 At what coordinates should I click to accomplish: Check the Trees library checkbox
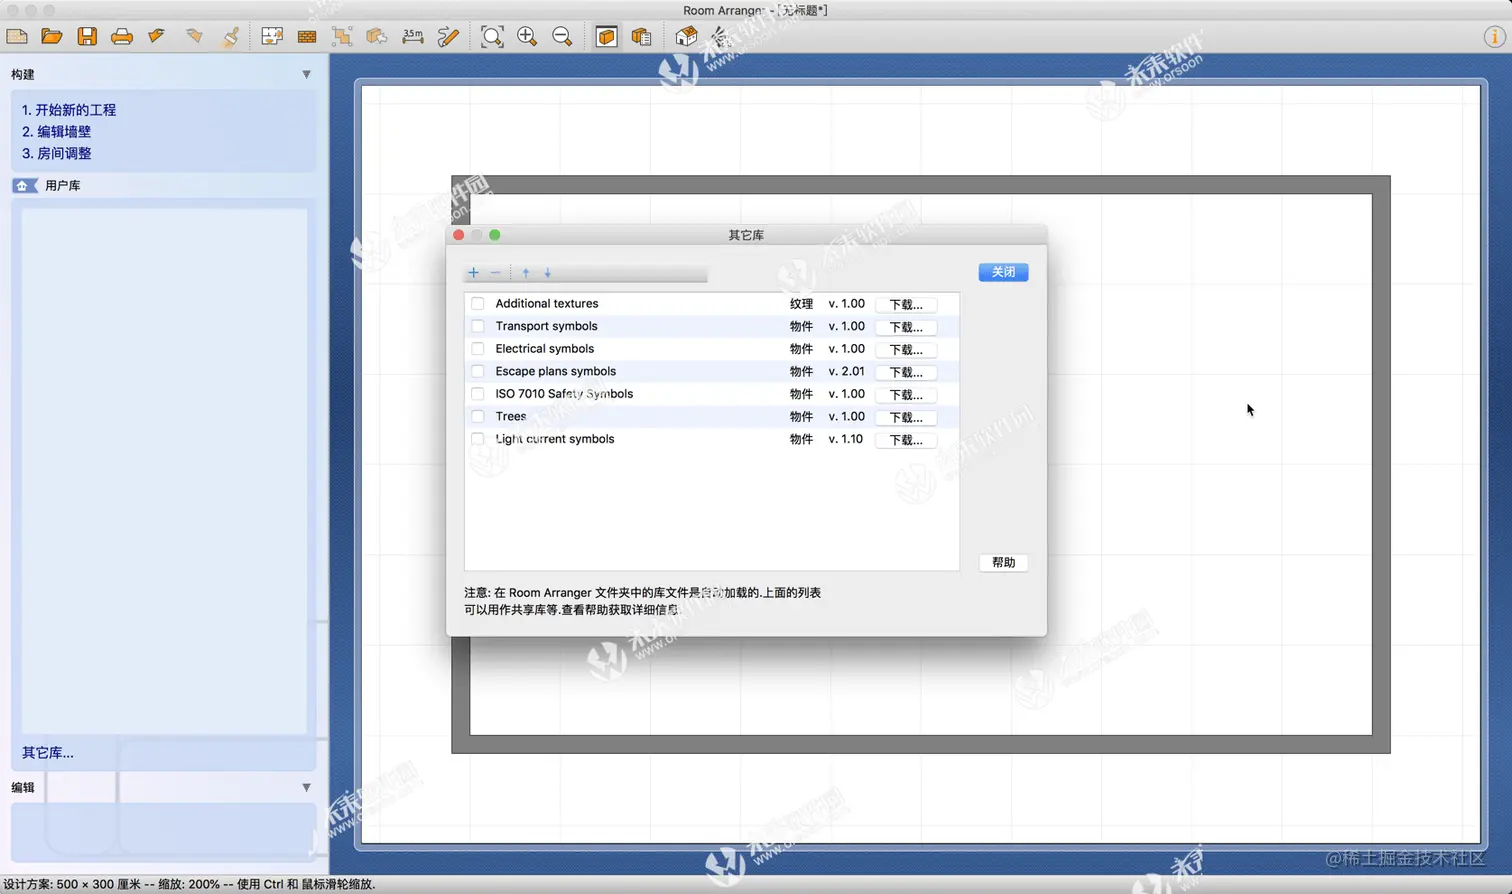pos(478,416)
